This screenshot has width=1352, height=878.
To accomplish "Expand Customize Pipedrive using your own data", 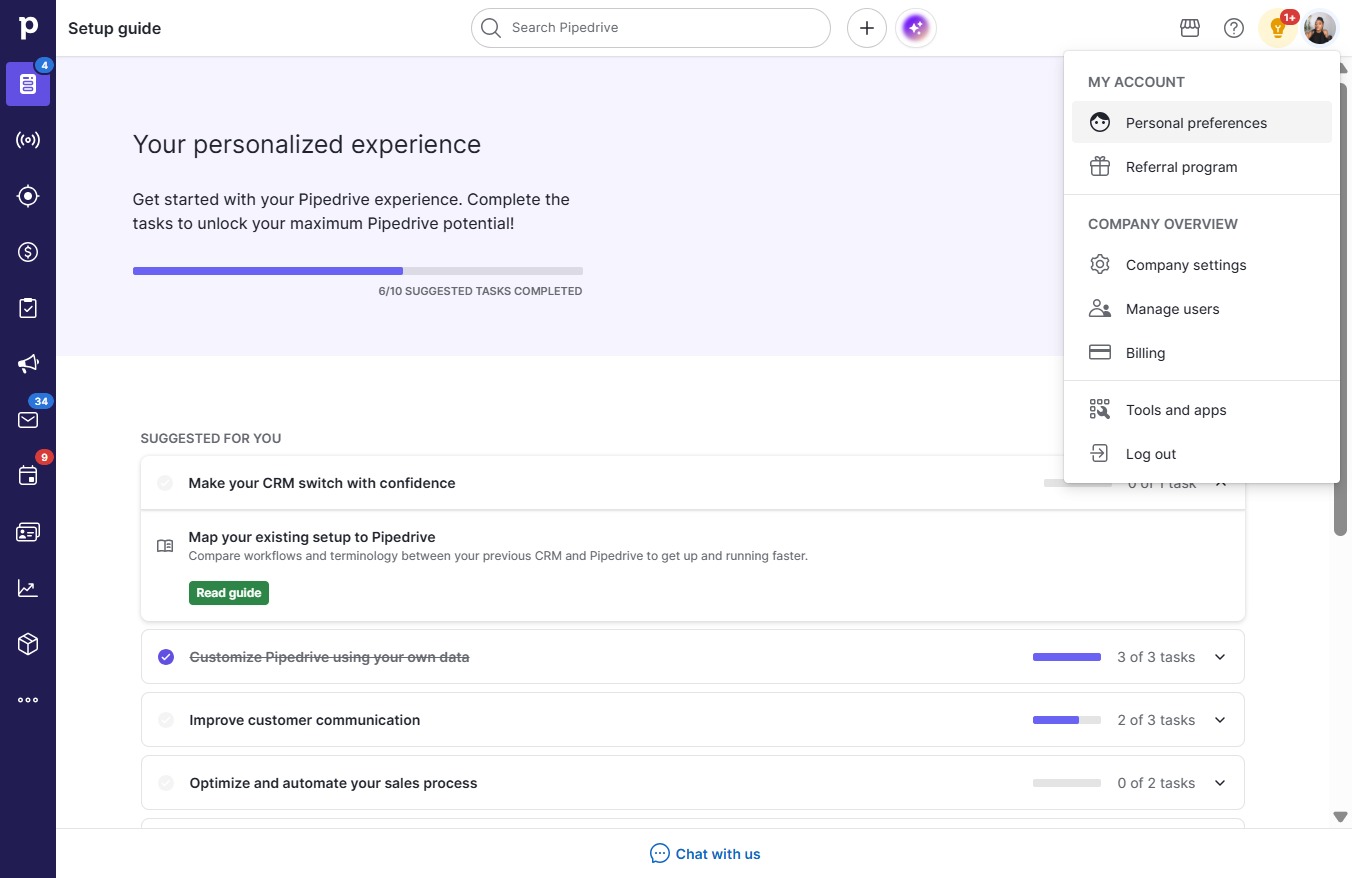I will pos(1220,657).
